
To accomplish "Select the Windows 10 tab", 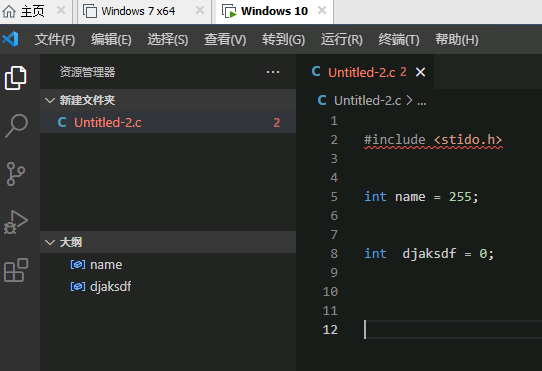I will (x=274, y=11).
